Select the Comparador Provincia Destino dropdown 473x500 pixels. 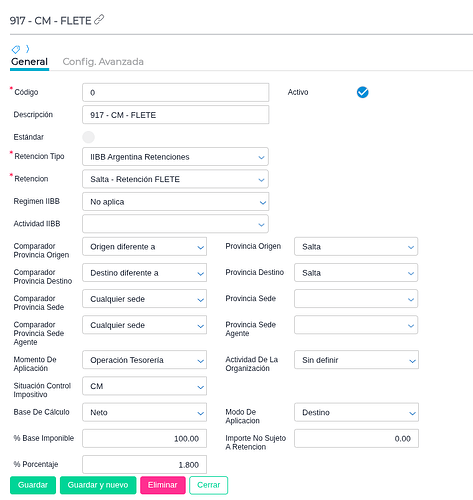(144, 273)
